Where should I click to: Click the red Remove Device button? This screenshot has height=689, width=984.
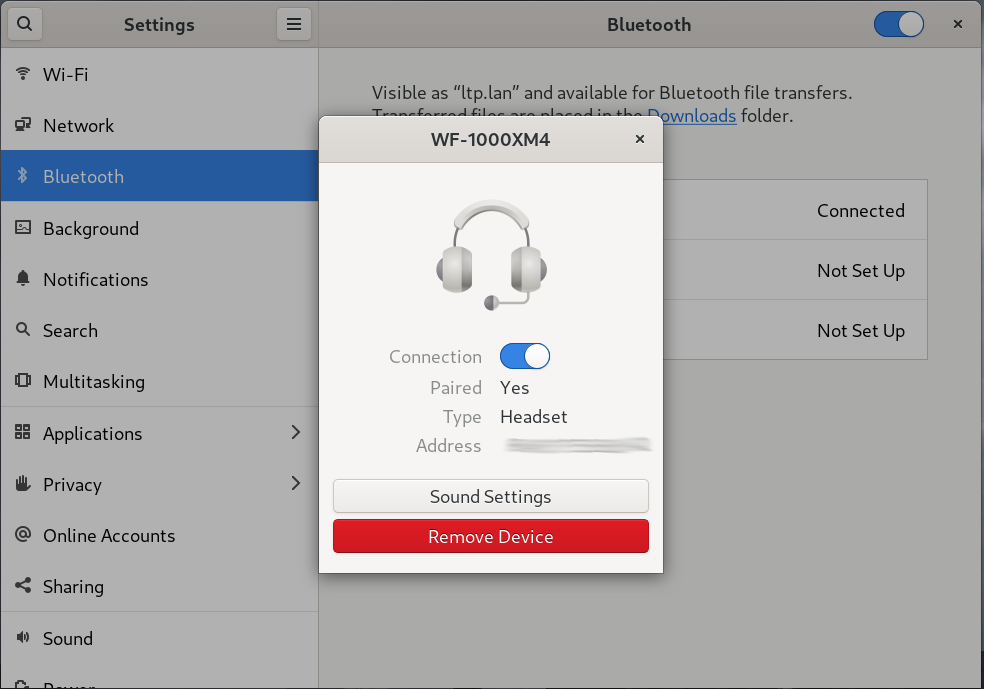pos(491,537)
